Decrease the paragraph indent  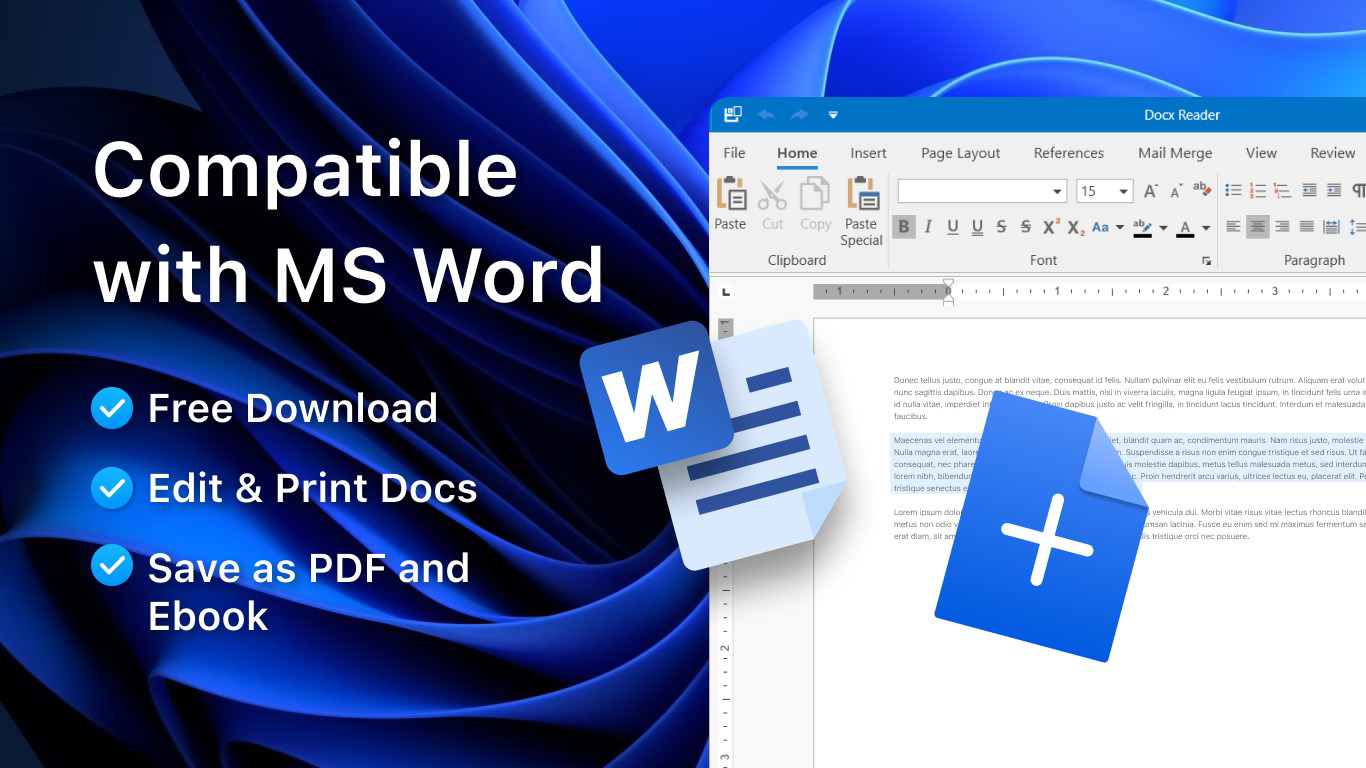(x=1308, y=190)
